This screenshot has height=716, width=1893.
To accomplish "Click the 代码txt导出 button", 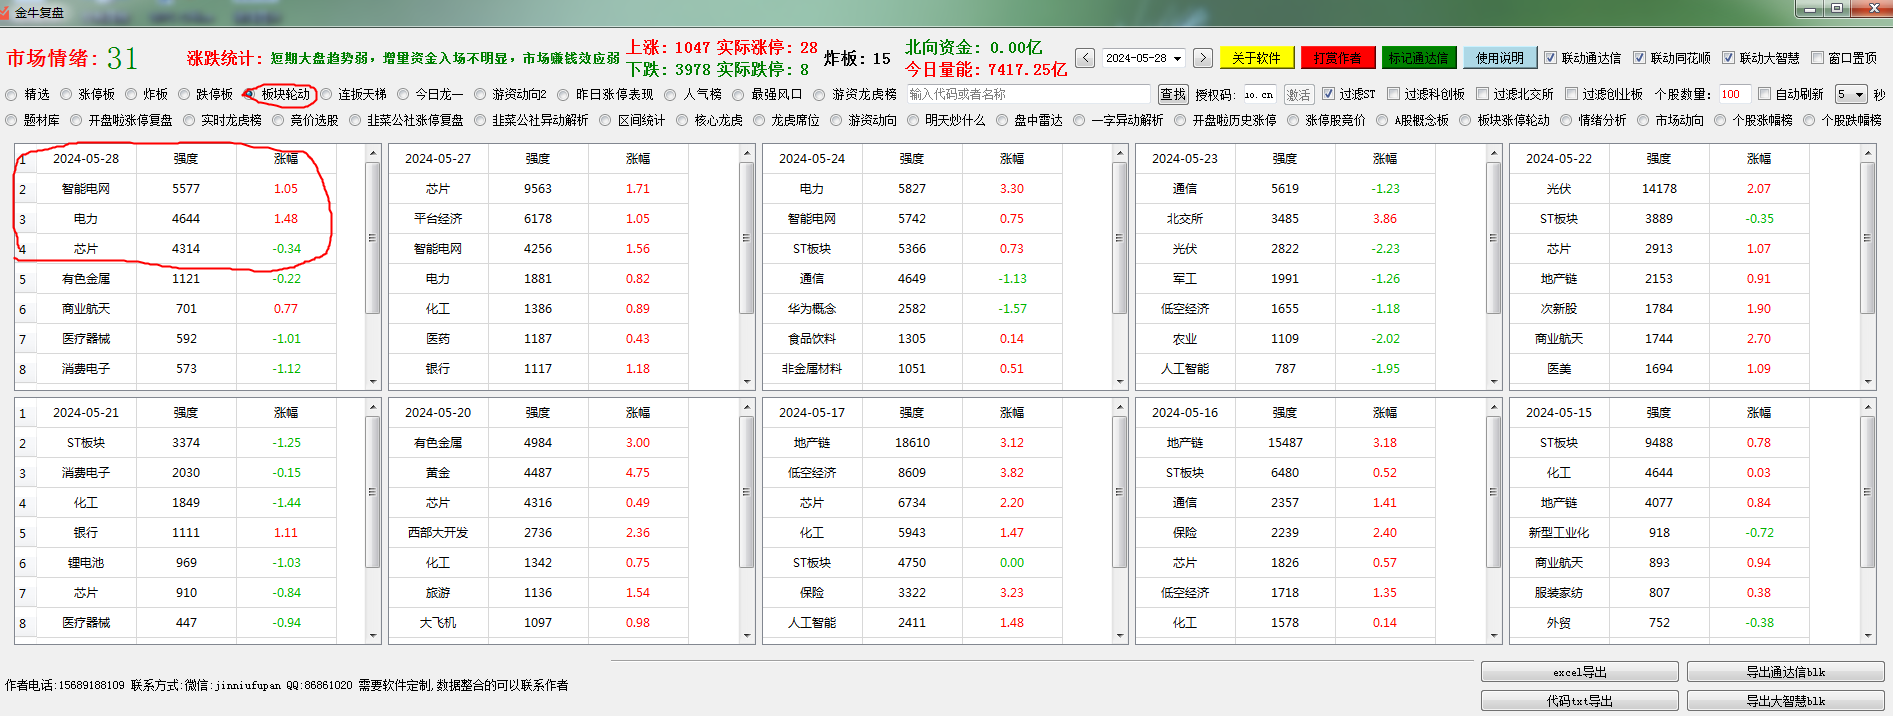I will pos(1580,701).
